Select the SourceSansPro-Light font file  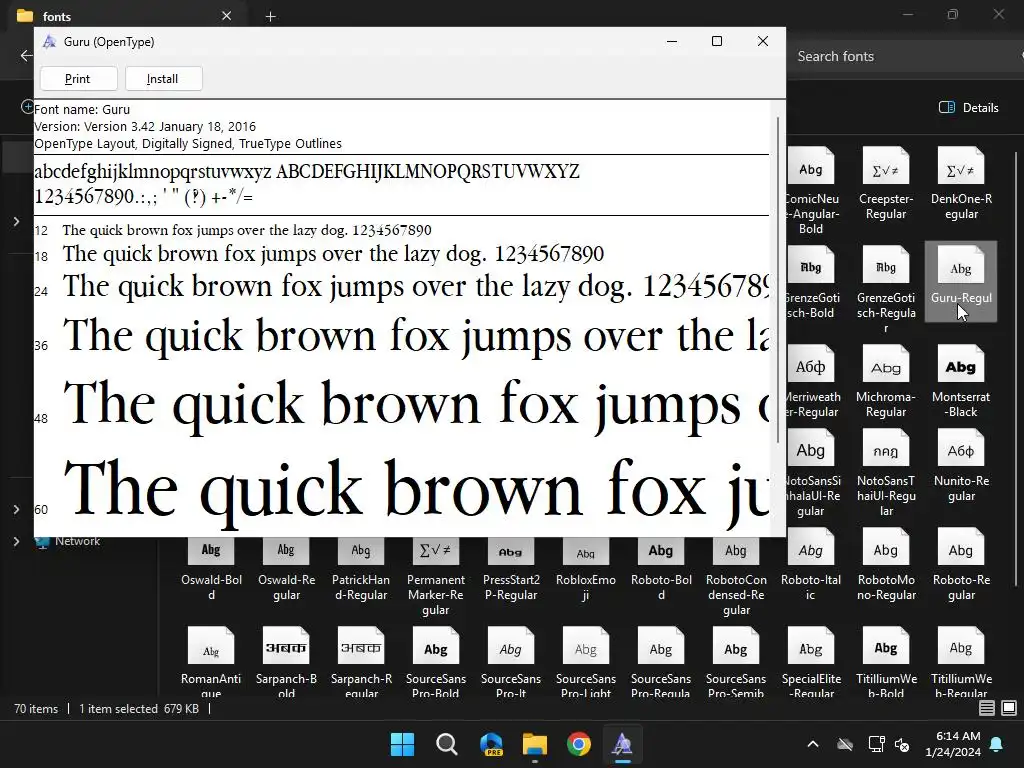point(586,661)
